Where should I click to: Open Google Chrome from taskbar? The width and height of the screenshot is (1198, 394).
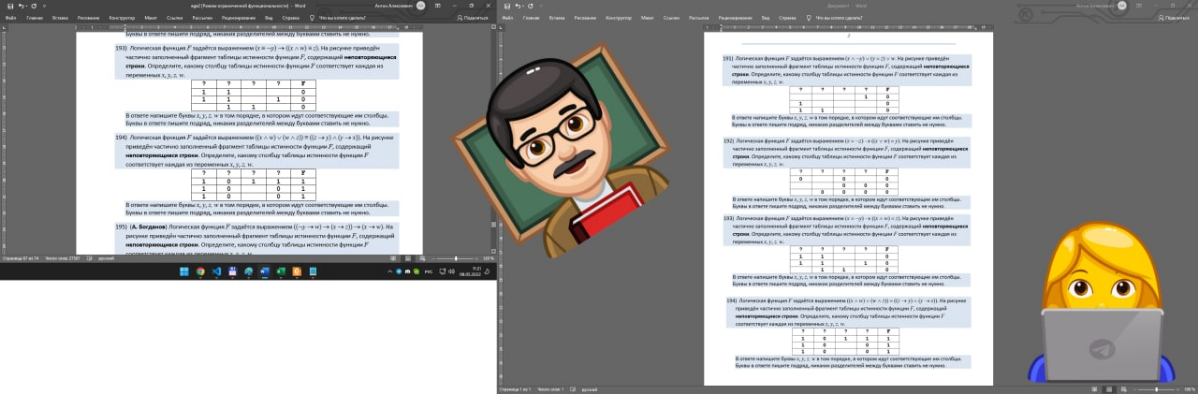[200, 272]
